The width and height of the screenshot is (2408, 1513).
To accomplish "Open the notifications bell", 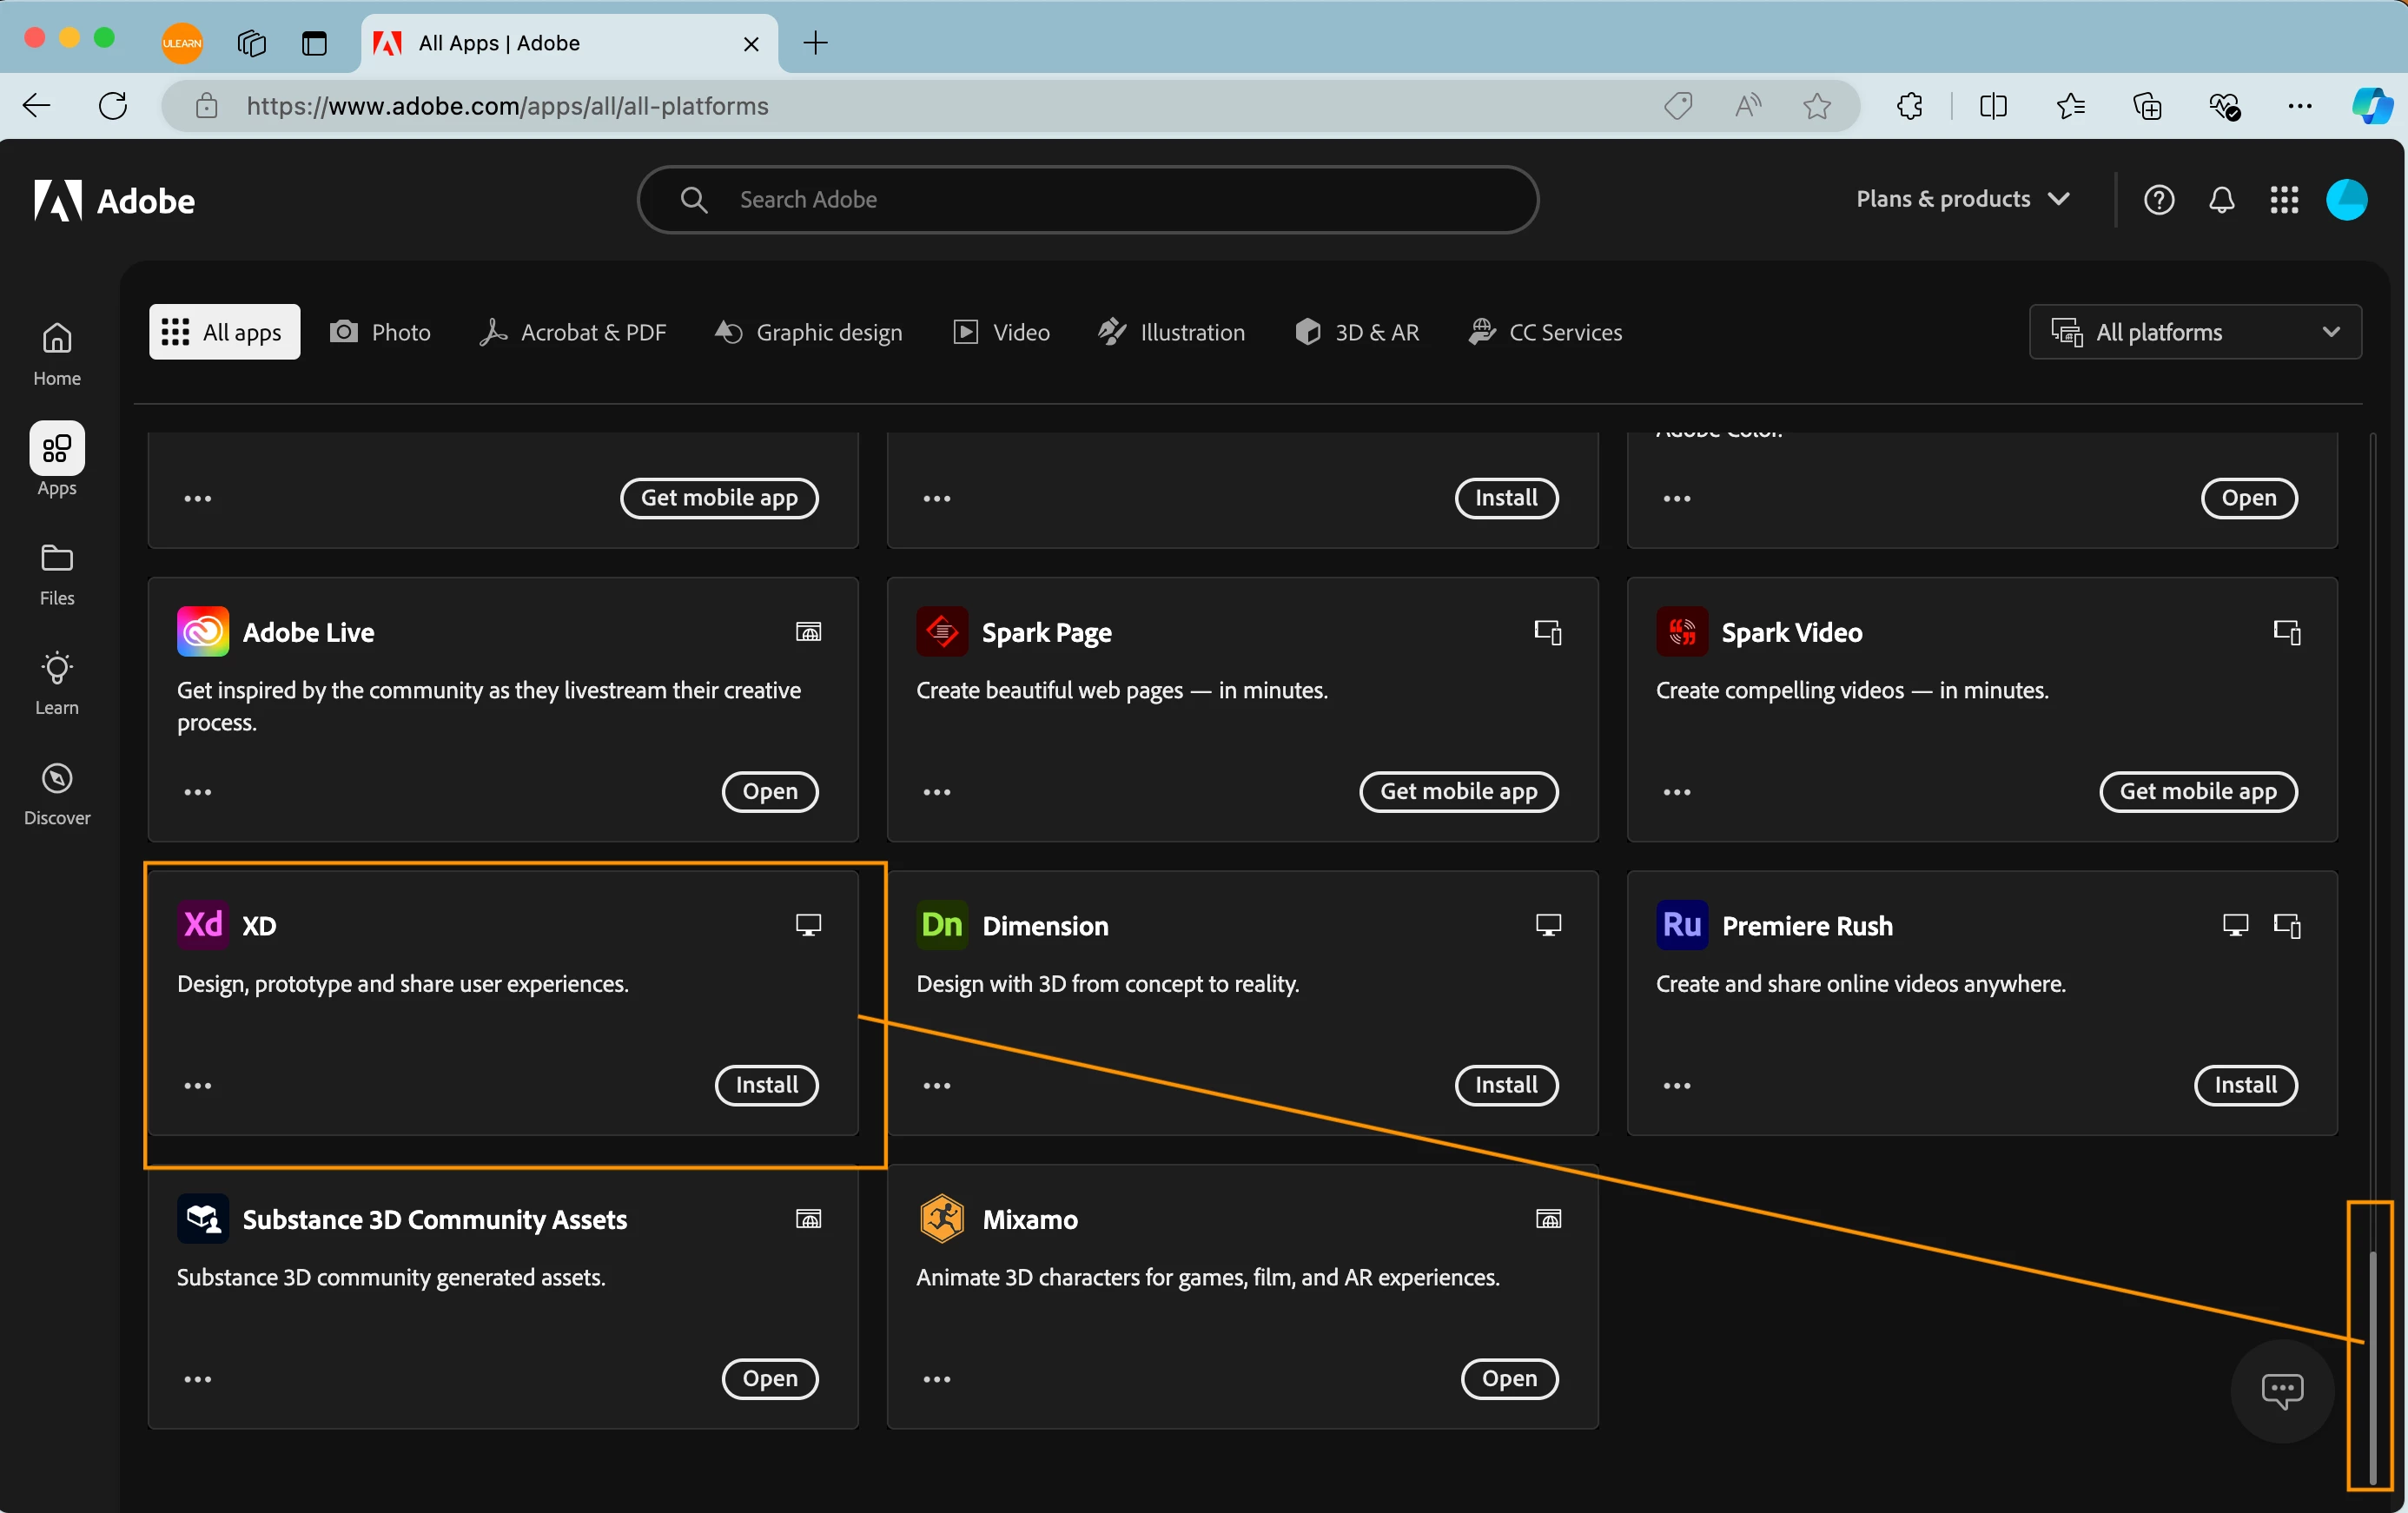I will (2221, 200).
